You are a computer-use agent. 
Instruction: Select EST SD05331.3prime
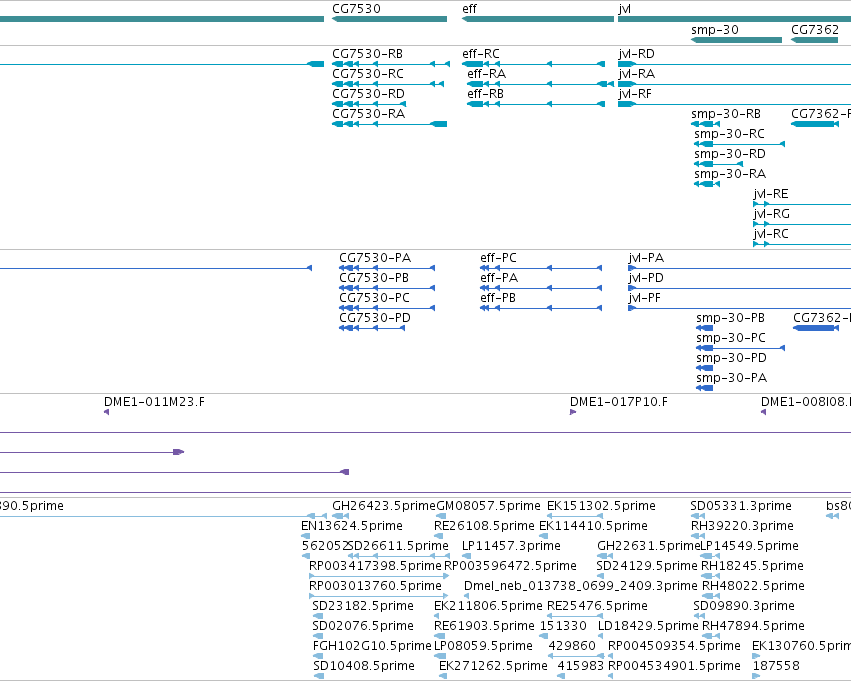point(698,516)
